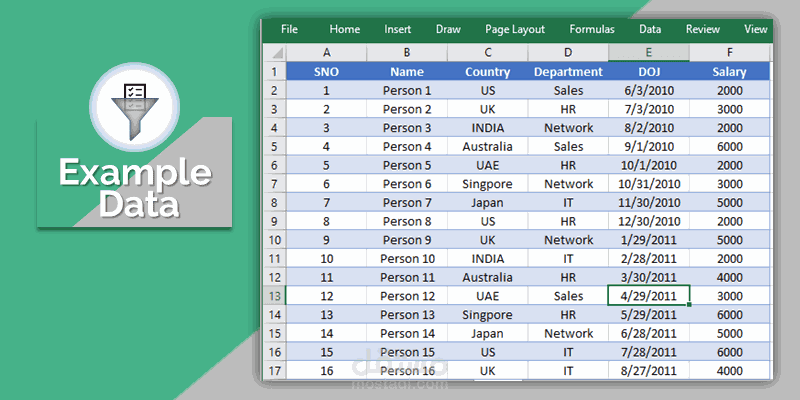This screenshot has width=800, height=400.
Task: Click the UAE cell in row 13
Action: point(488,296)
